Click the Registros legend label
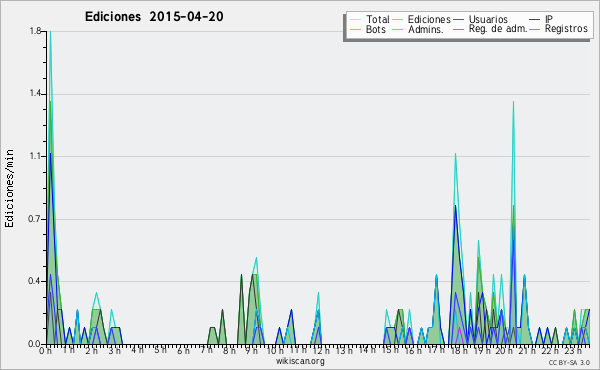 (x=566, y=29)
